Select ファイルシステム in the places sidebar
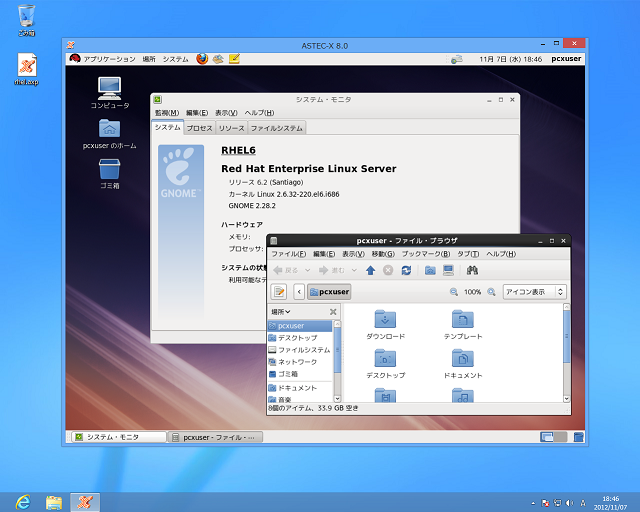Image resolution: width=640 pixels, height=512 pixels. [x=300, y=350]
